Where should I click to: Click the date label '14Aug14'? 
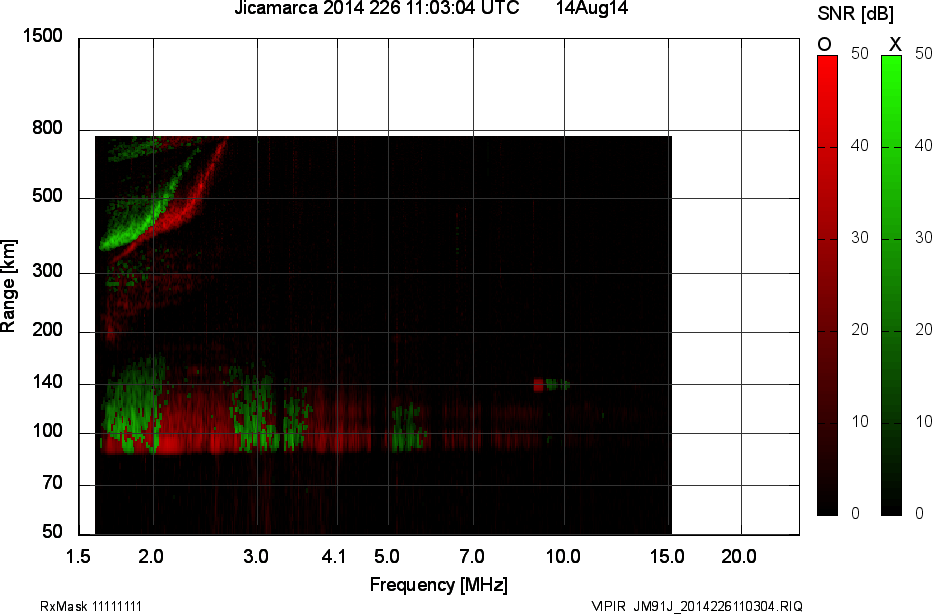coord(592,8)
